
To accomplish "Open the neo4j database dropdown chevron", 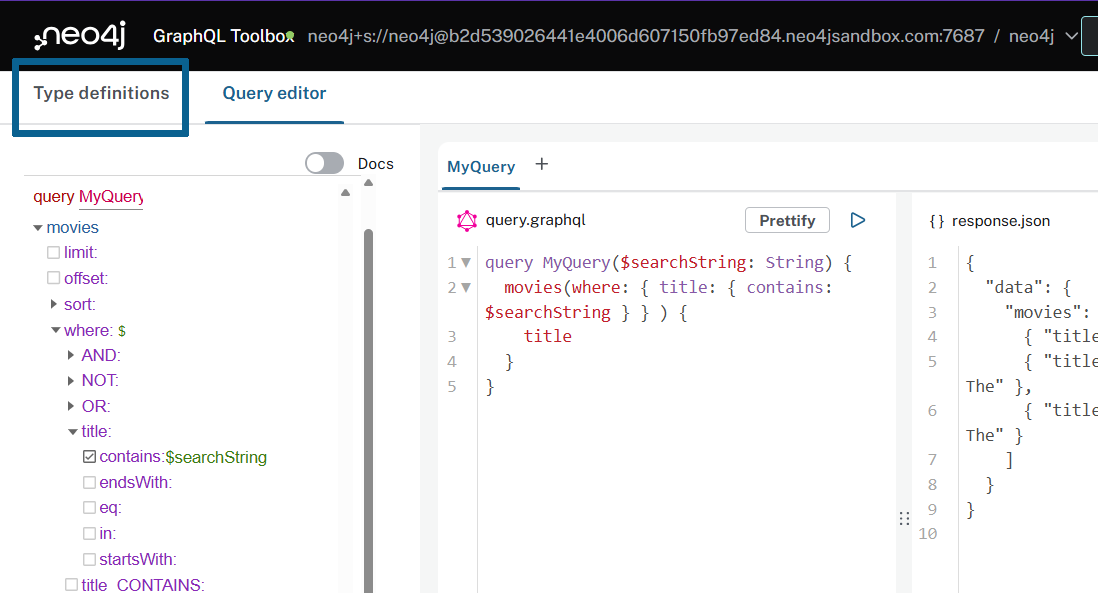I will 1071,36.
